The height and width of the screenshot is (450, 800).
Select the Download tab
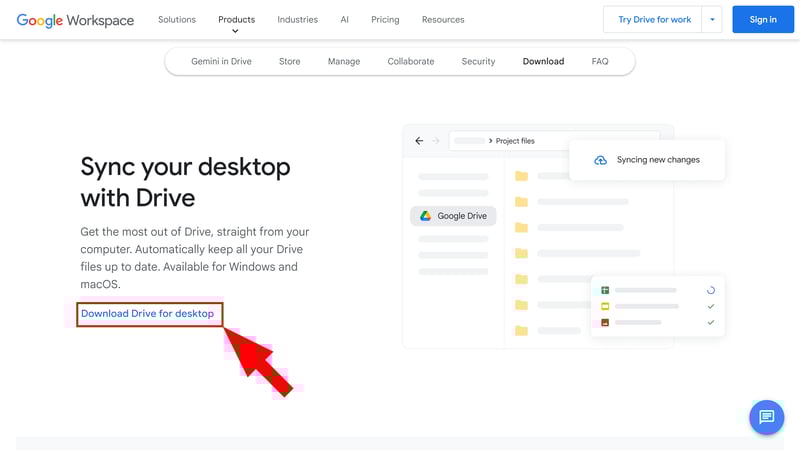[543, 61]
